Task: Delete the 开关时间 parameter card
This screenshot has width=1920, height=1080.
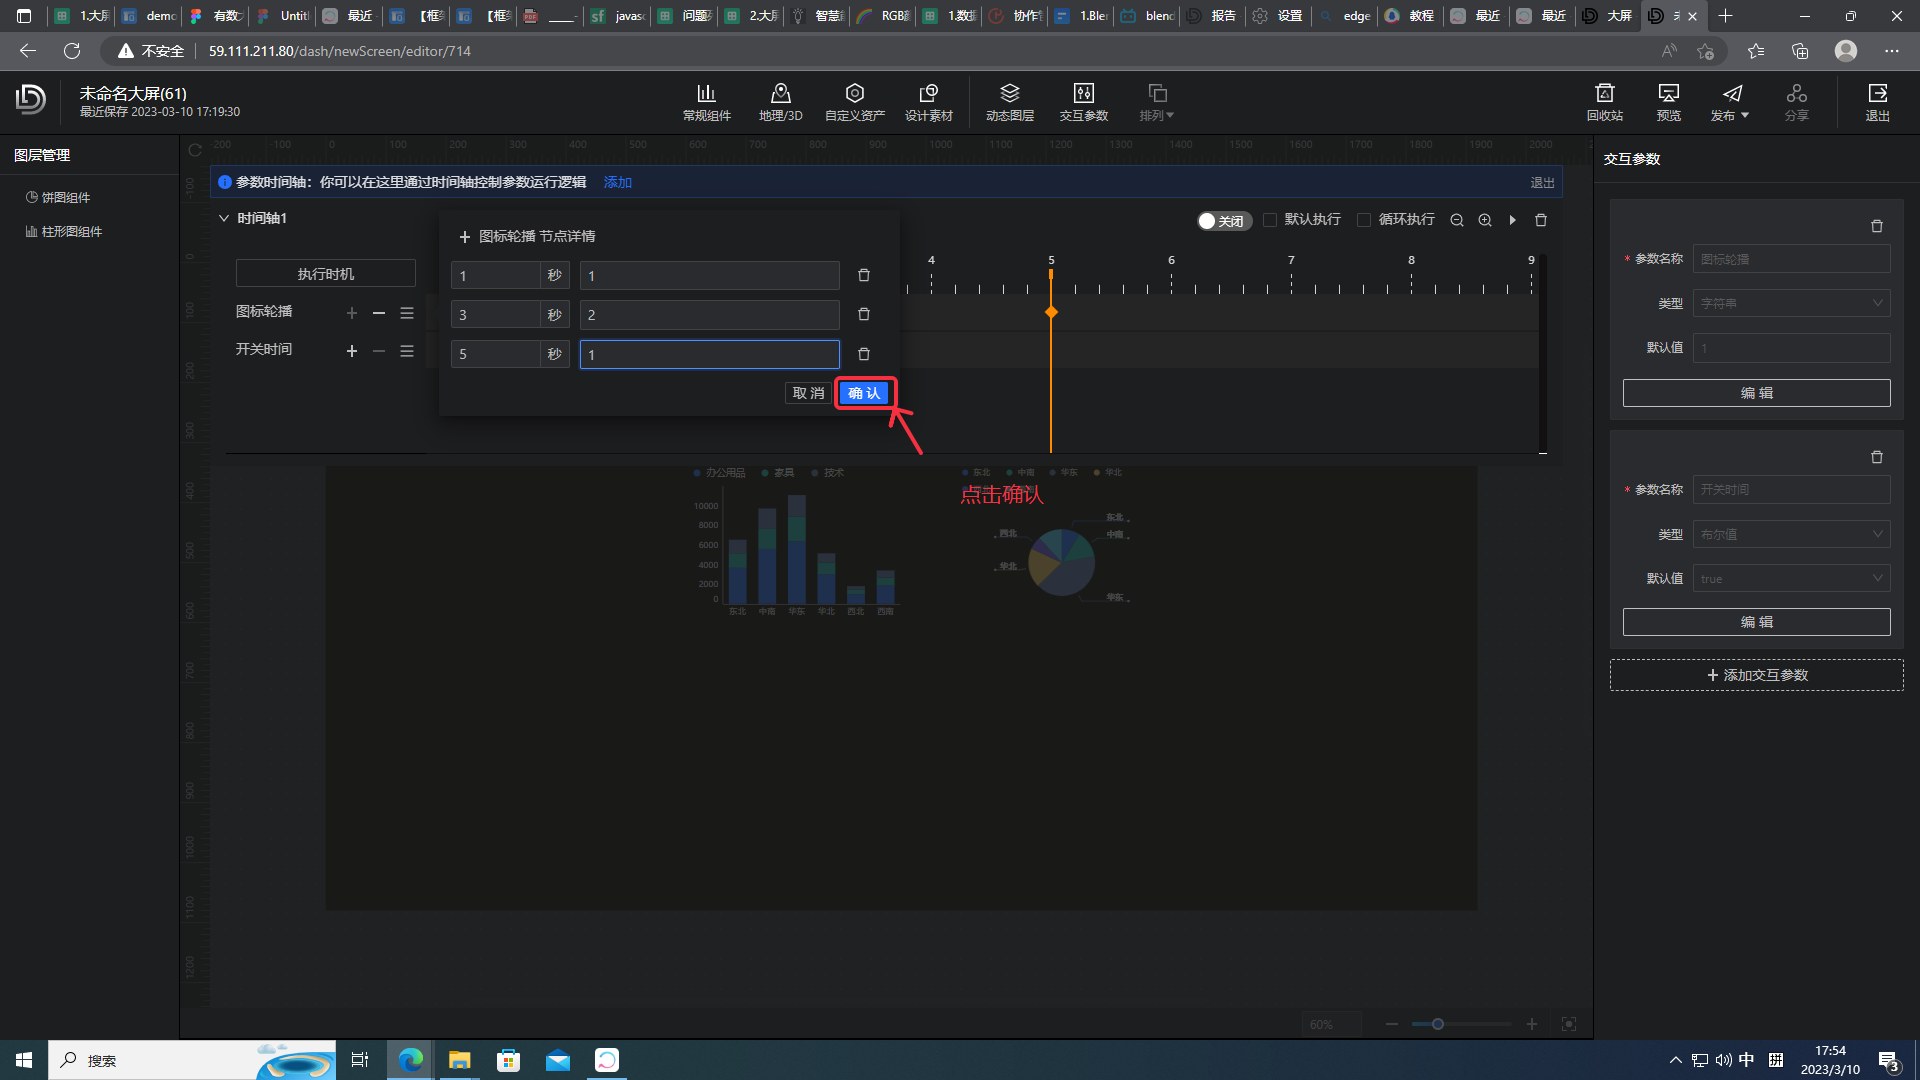Action: click(1877, 457)
